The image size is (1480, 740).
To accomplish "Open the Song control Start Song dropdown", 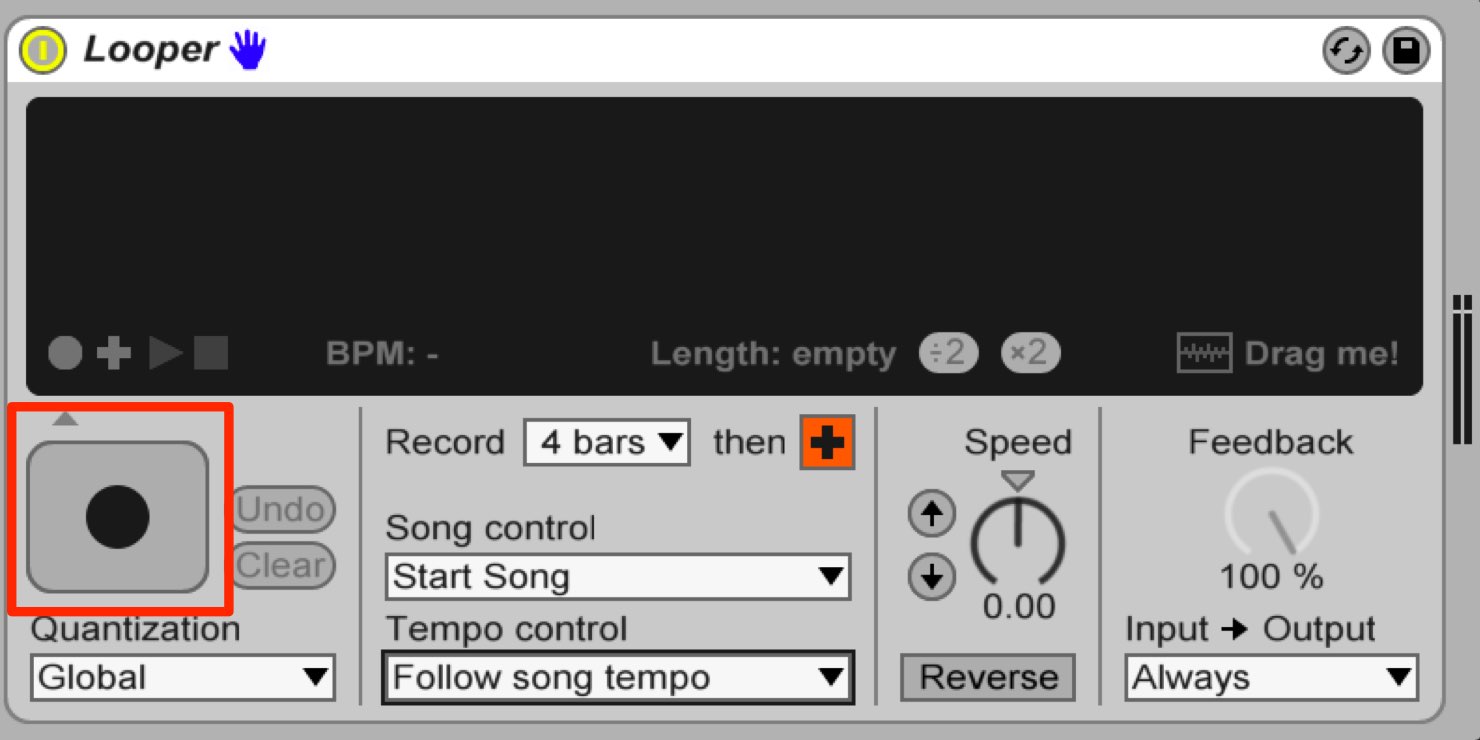I will coord(618,576).
